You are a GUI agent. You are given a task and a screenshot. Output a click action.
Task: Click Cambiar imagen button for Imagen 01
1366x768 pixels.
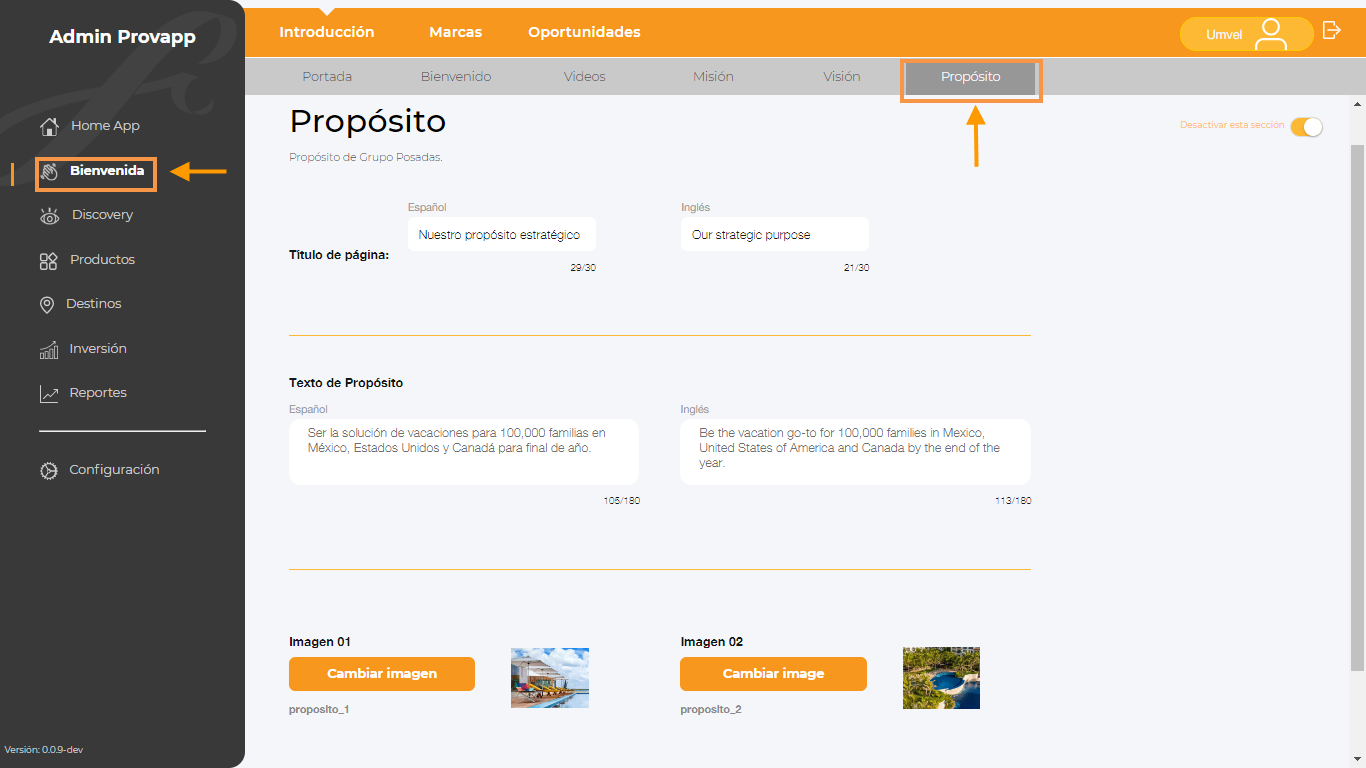(x=382, y=674)
